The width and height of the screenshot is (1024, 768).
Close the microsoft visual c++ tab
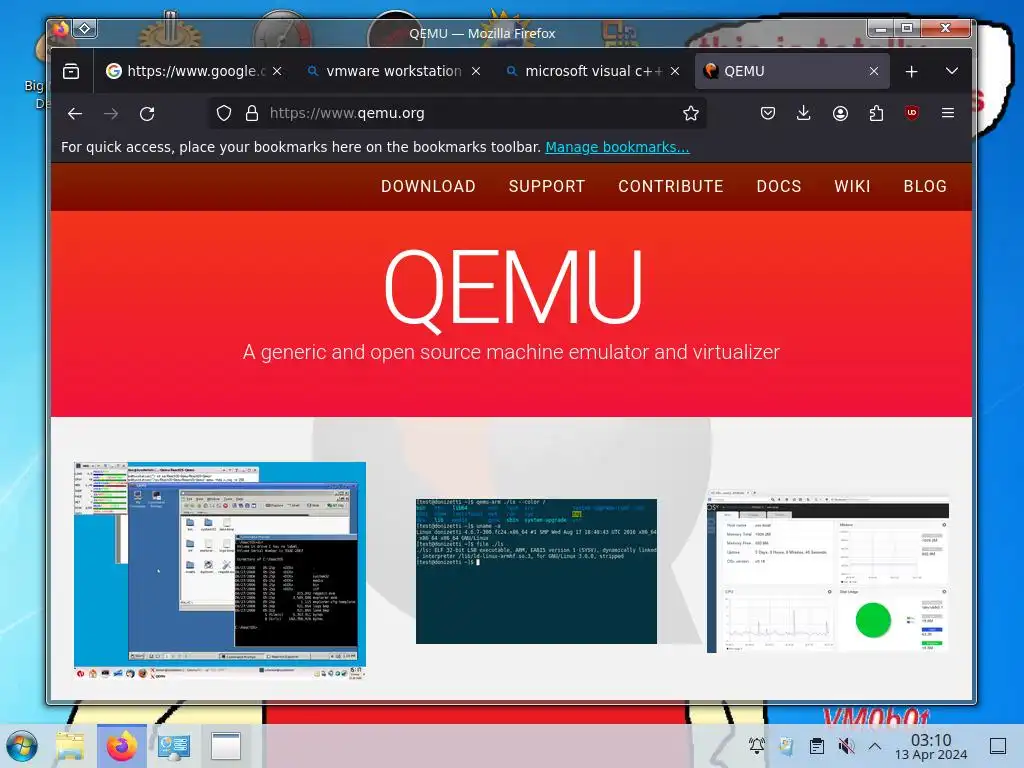click(675, 71)
